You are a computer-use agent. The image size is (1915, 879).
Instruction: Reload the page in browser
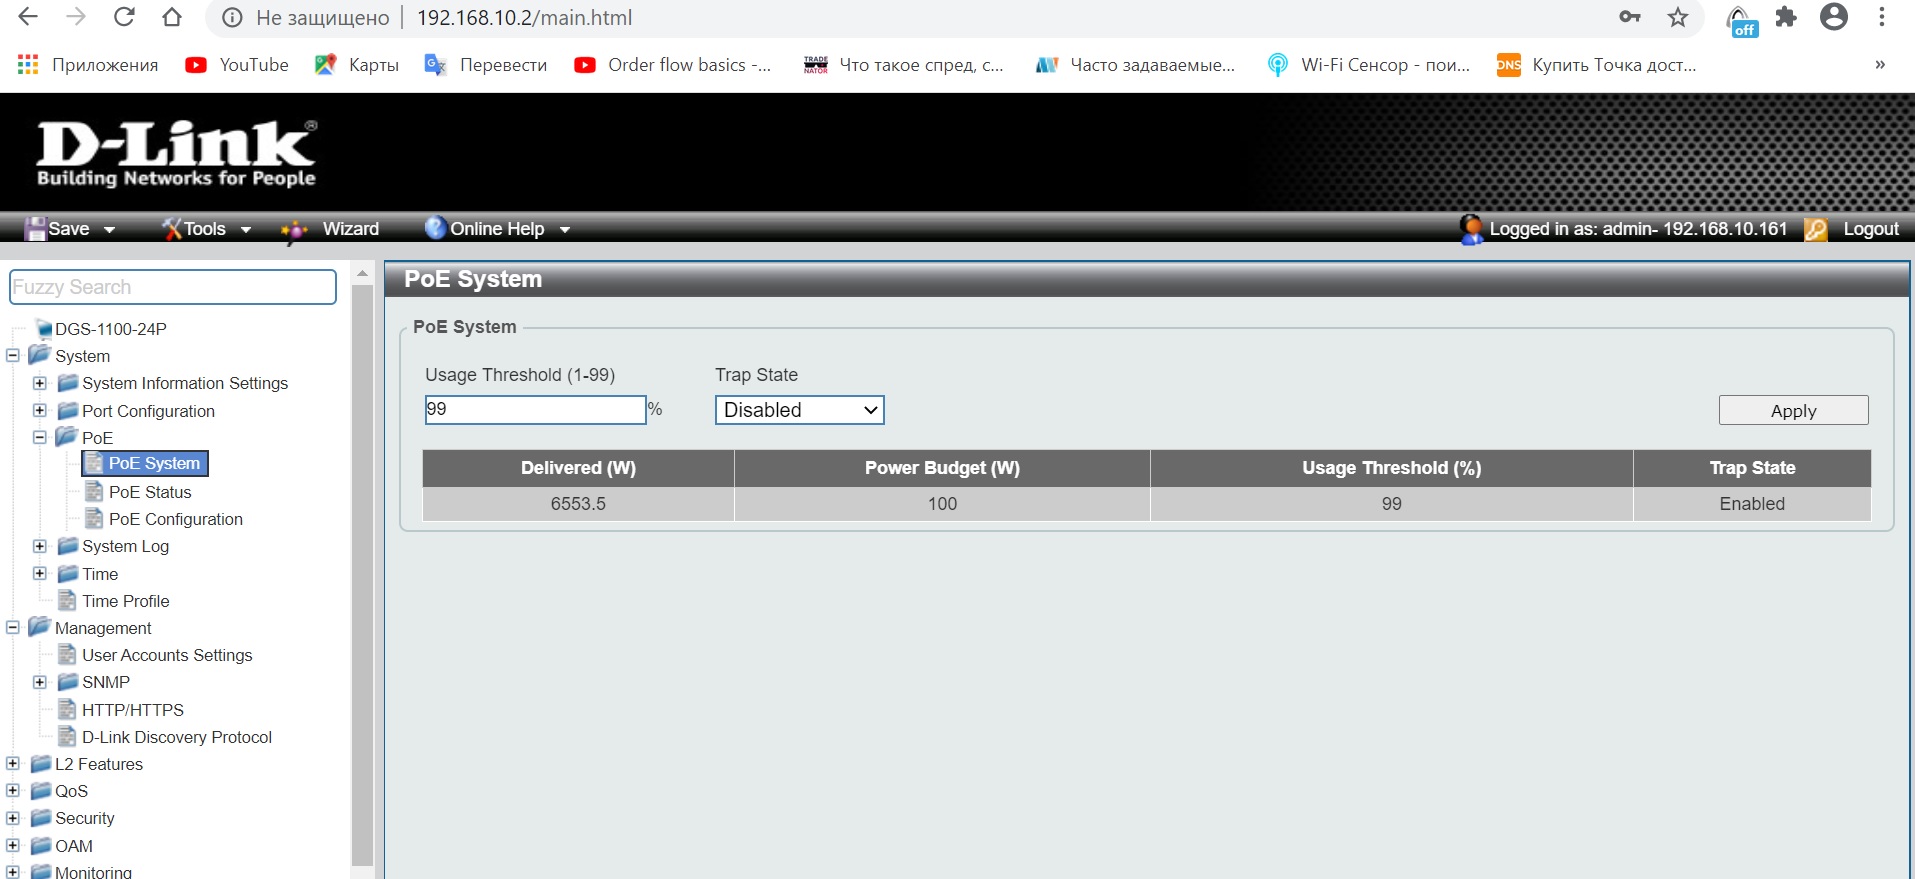124,18
